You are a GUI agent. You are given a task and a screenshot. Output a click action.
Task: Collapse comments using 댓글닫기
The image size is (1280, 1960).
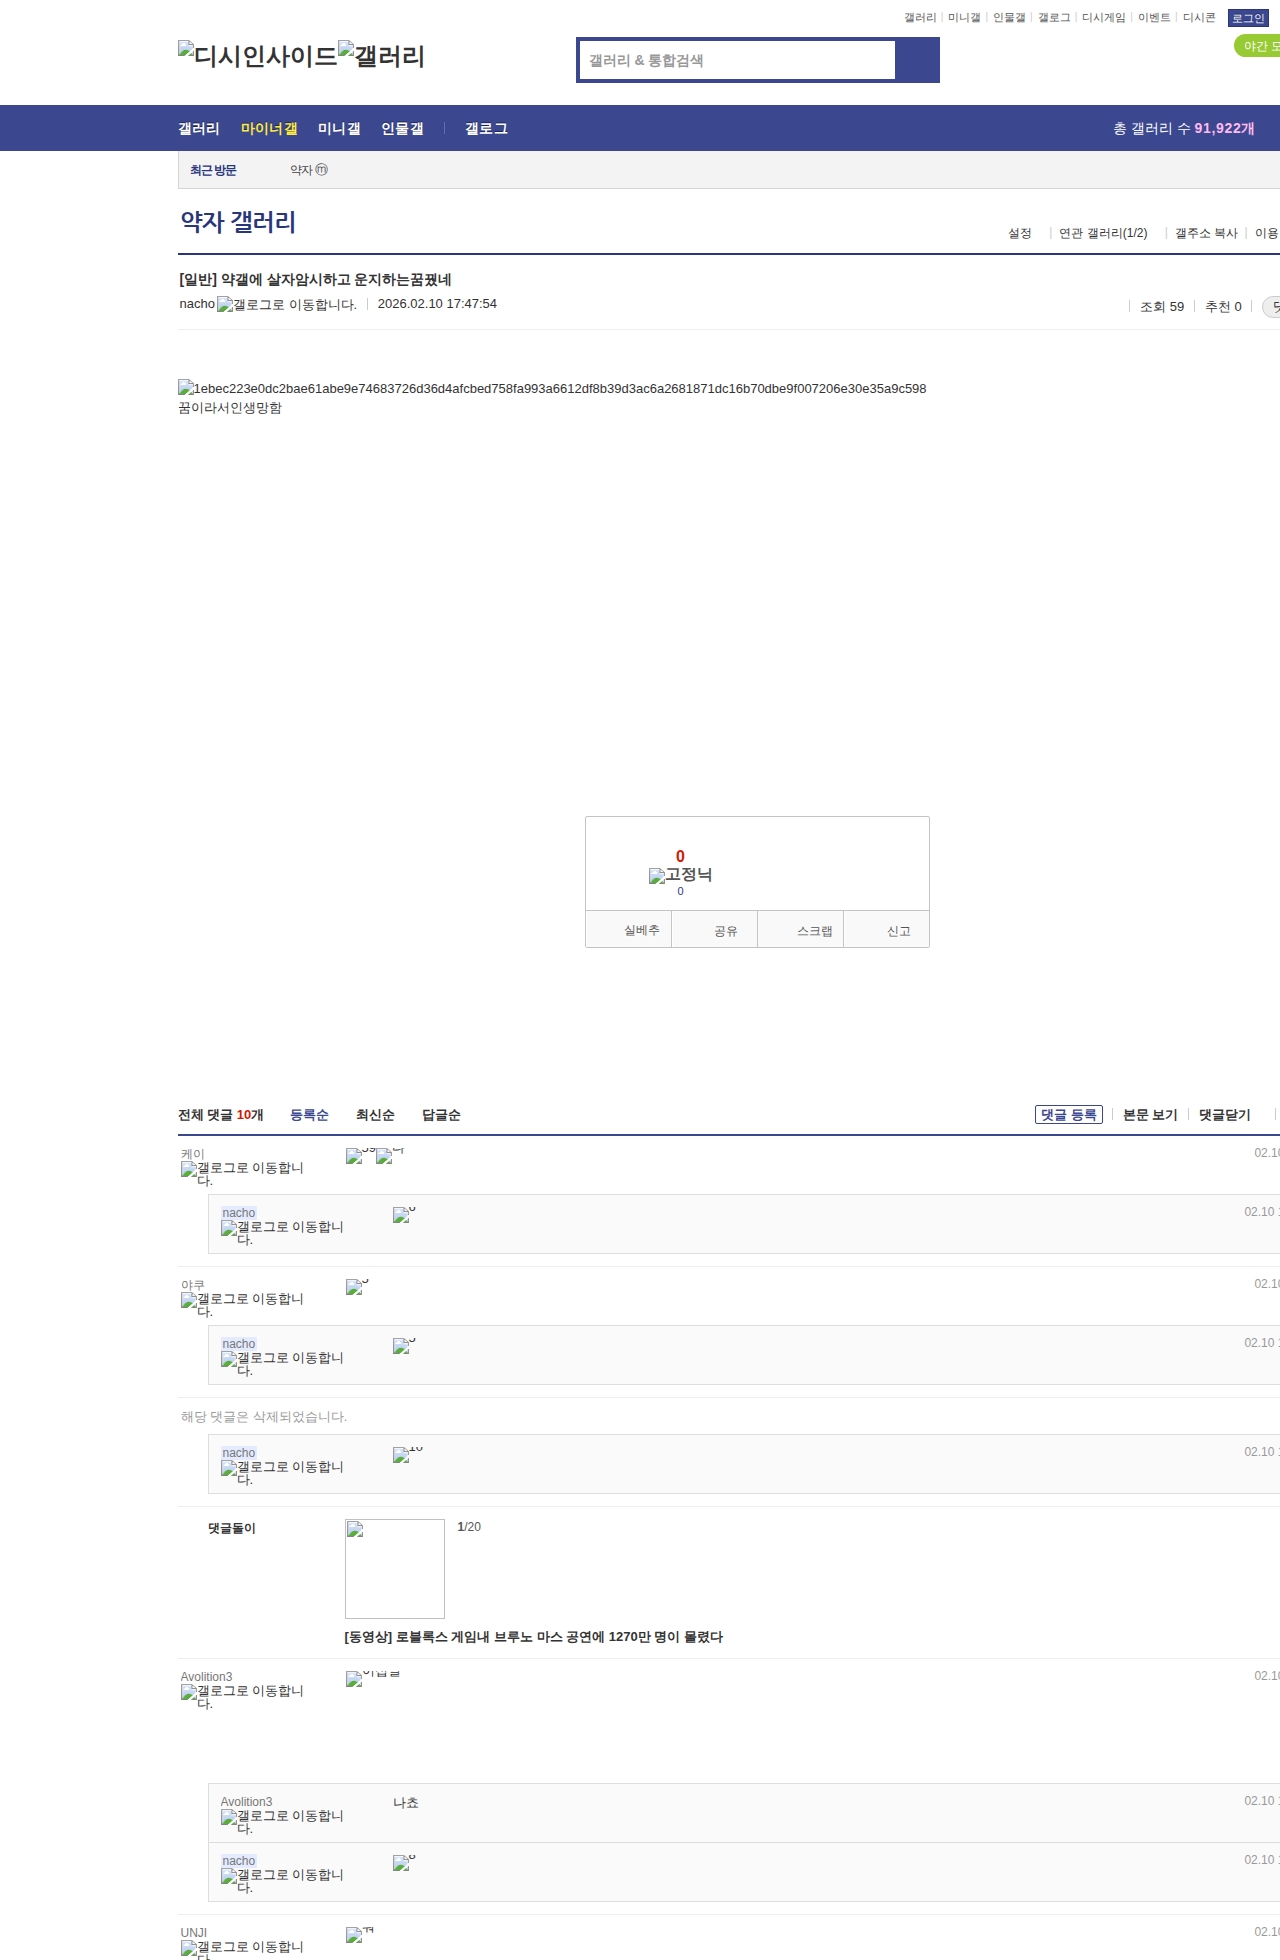tap(1224, 1115)
